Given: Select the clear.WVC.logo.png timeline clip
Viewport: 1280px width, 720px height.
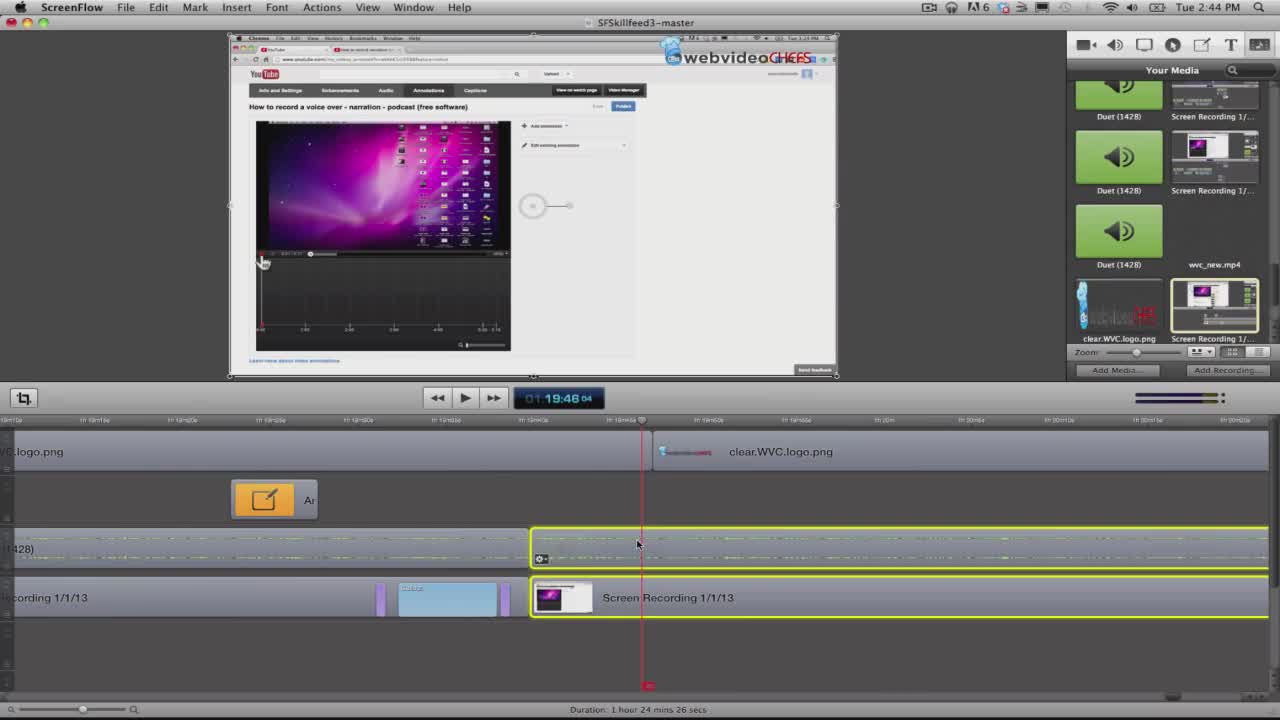Looking at the screenshot, I should tap(960, 452).
